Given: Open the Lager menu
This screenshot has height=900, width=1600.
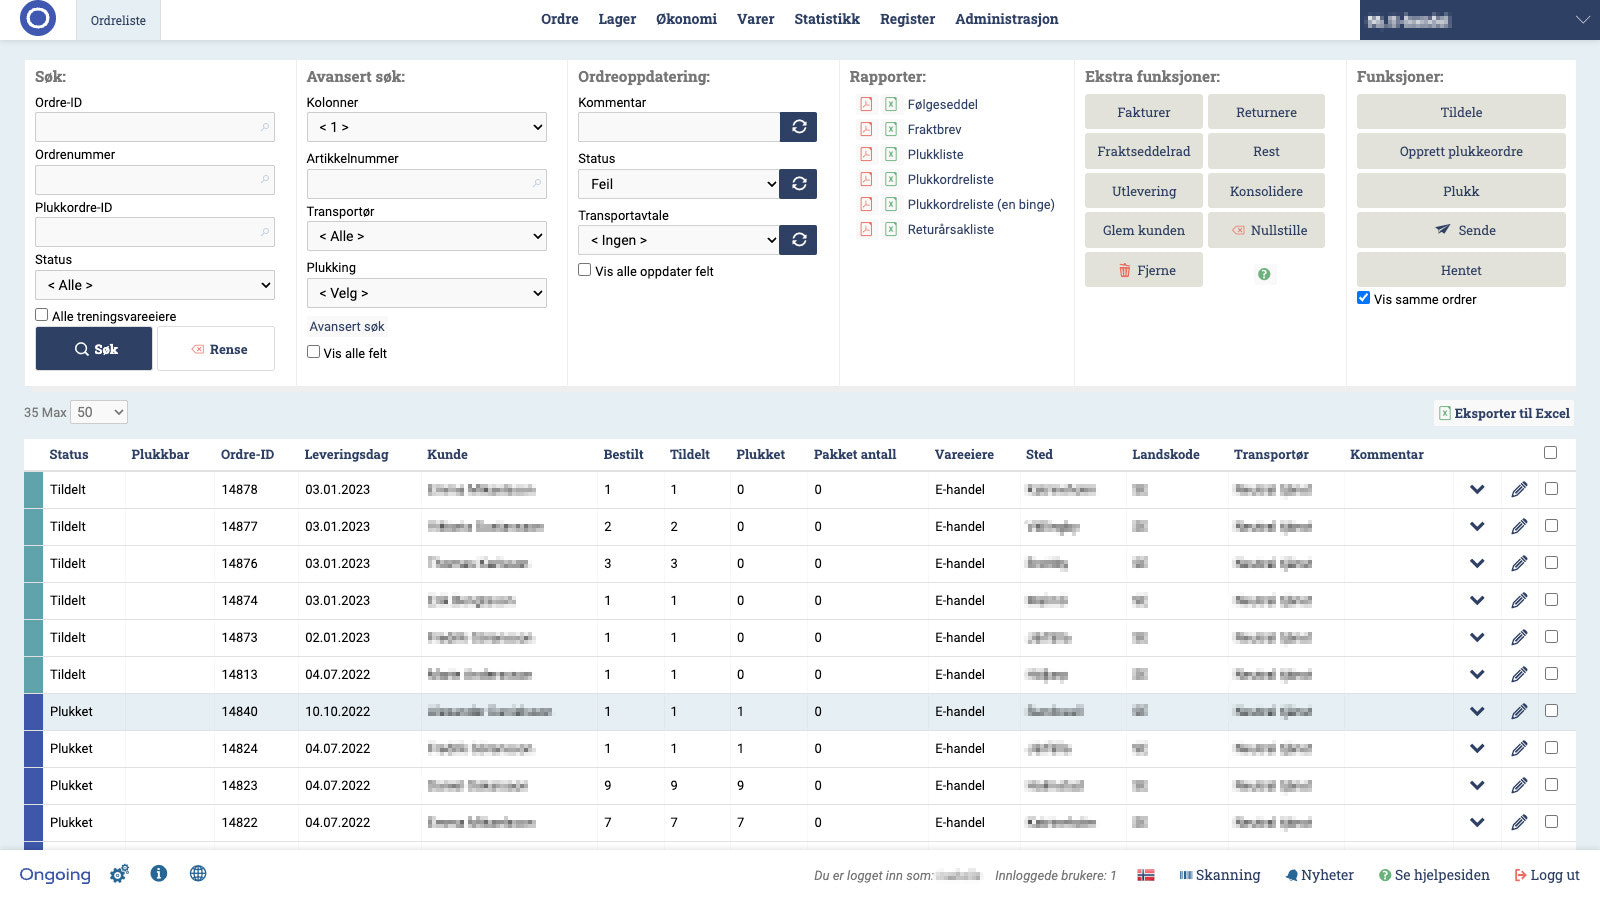Looking at the screenshot, I should click(617, 19).
